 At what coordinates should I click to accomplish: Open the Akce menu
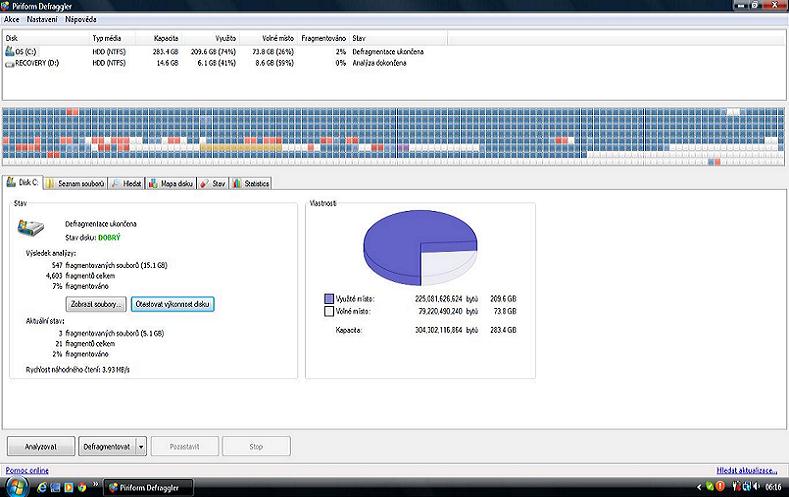click(x=12, y=19)
